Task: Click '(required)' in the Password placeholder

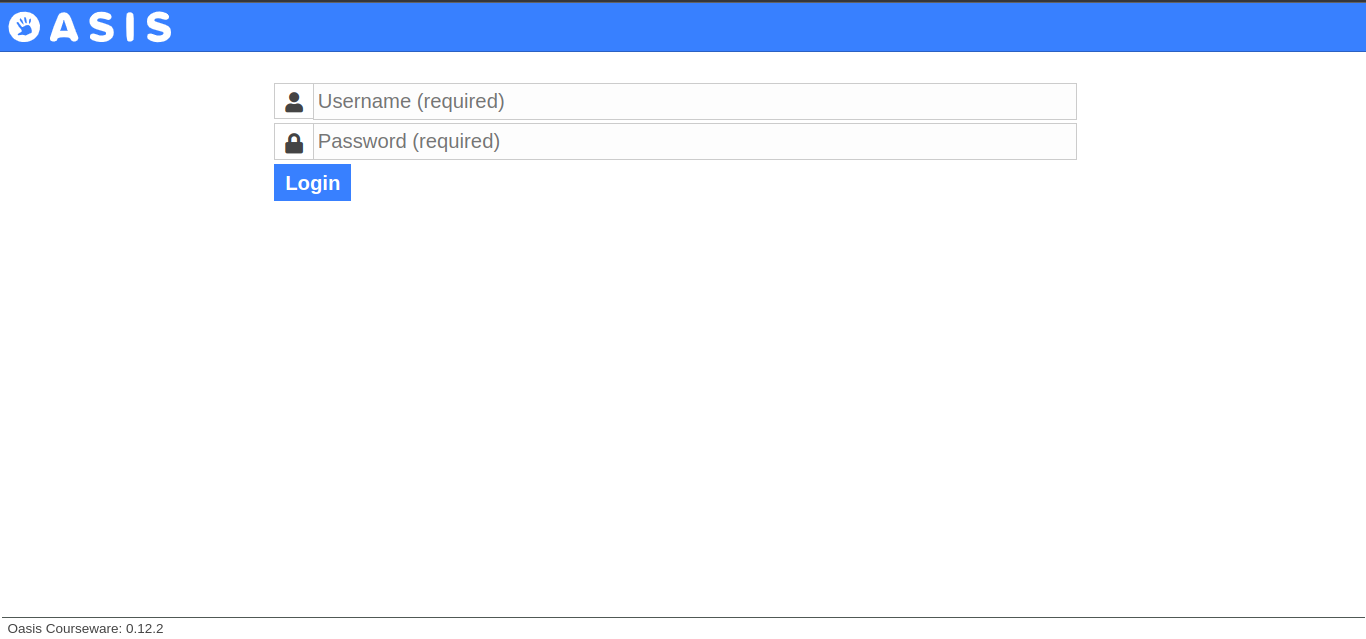Action: point(456,142)
